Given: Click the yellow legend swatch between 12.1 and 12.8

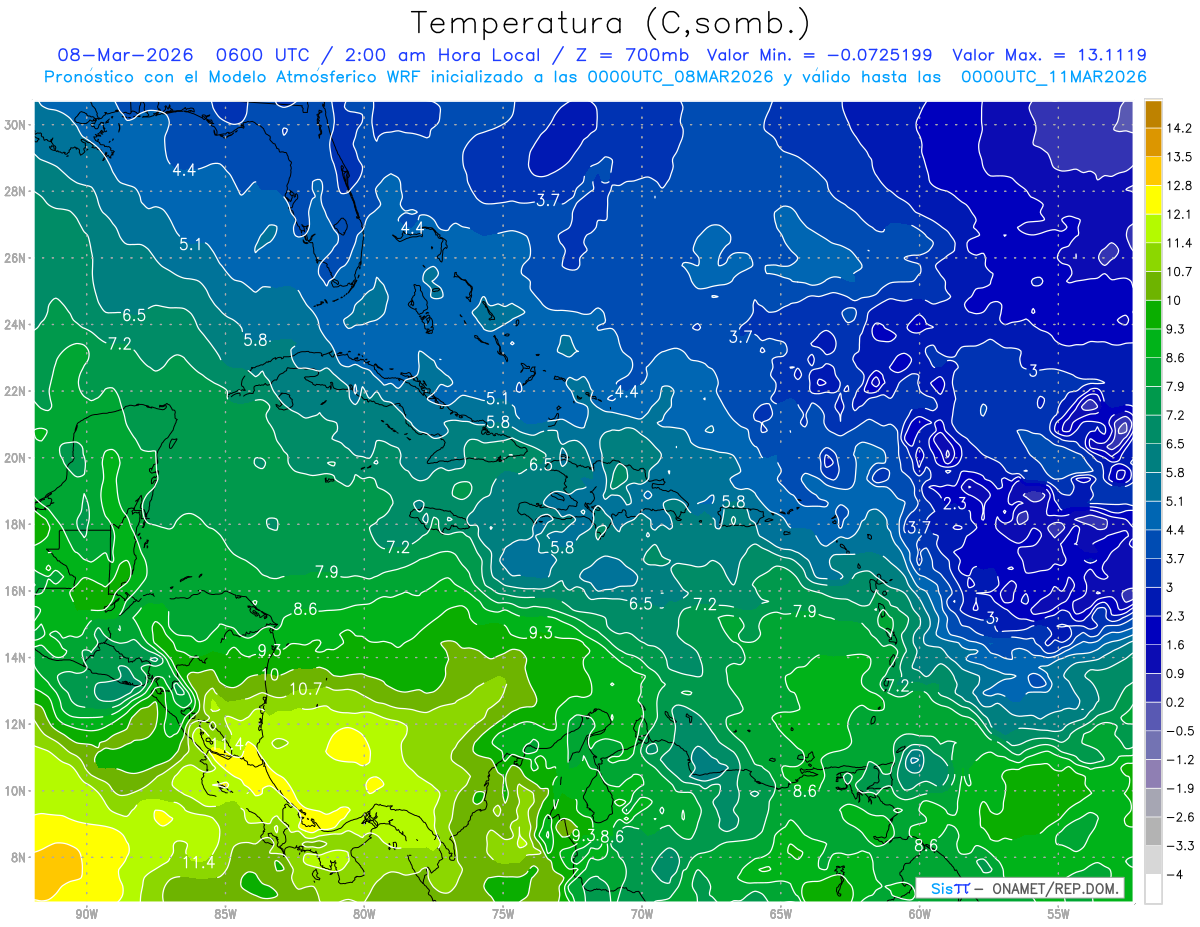Looking at the screenshot, I should point(1153,200).
